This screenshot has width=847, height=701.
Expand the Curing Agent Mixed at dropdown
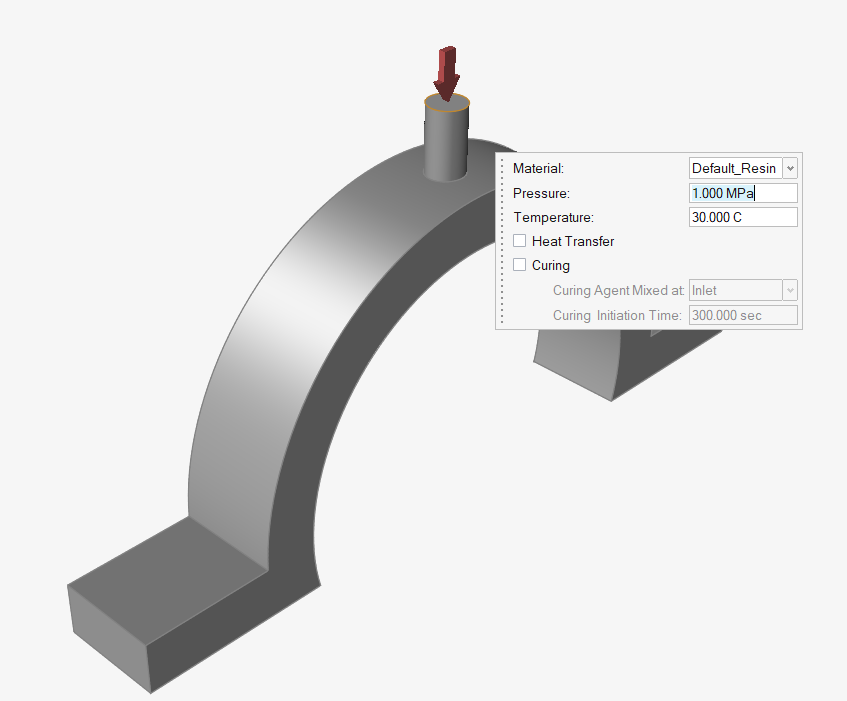click(x=790, y=291)
